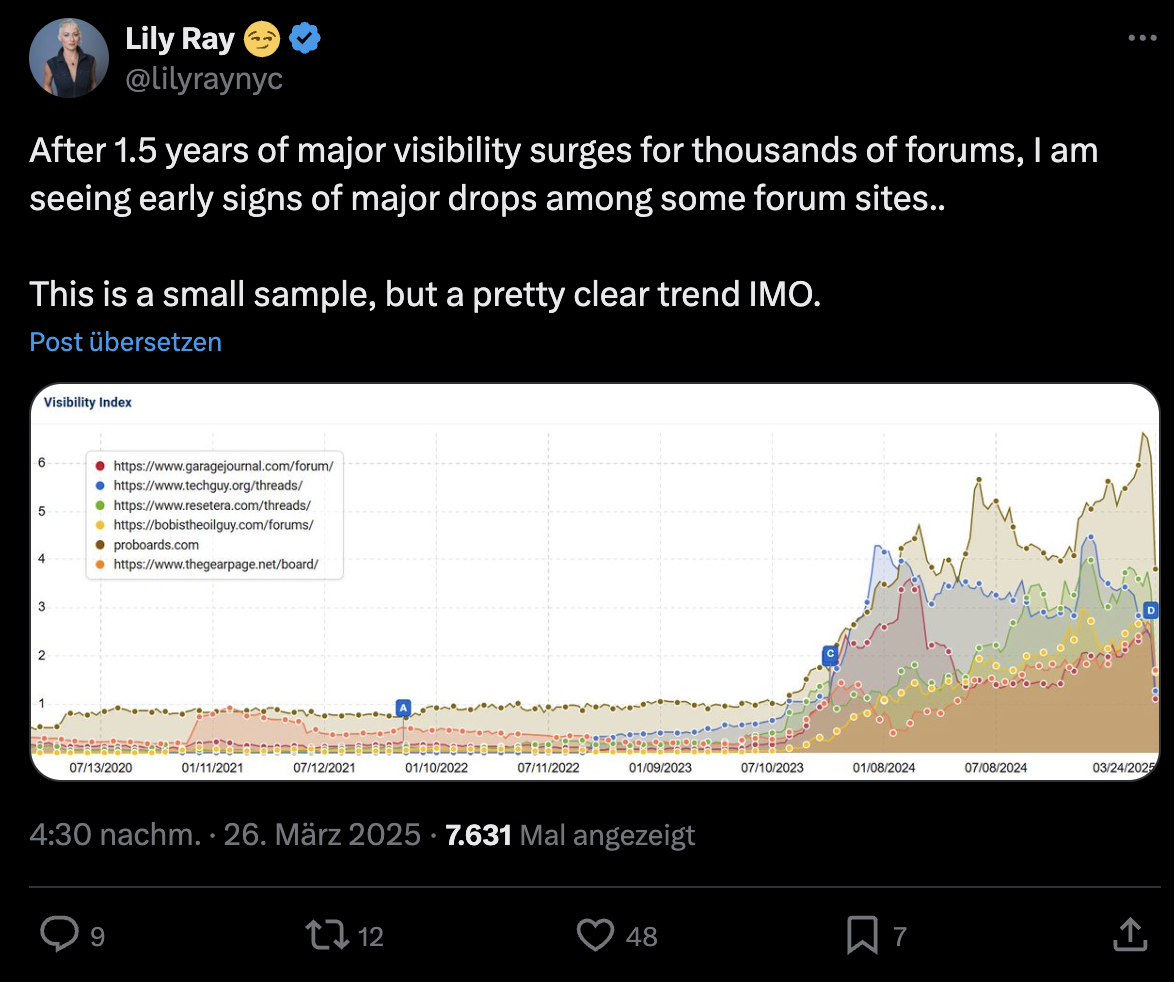Viewport: 1174px width, 982px height.
Task: Click the red legend dot for resetera.com row
Action: point(99,505)
